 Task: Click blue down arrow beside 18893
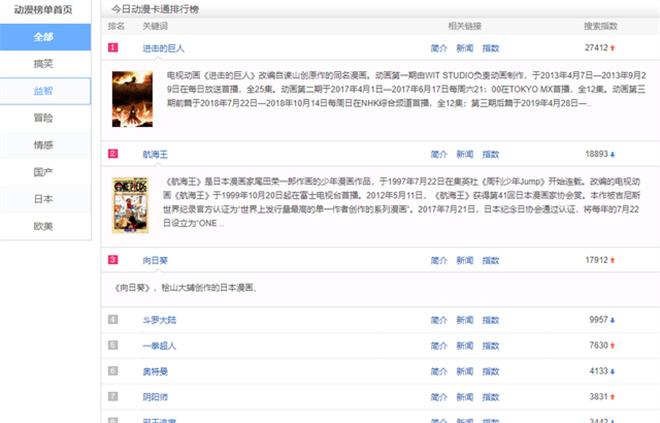tap(612, 154)
